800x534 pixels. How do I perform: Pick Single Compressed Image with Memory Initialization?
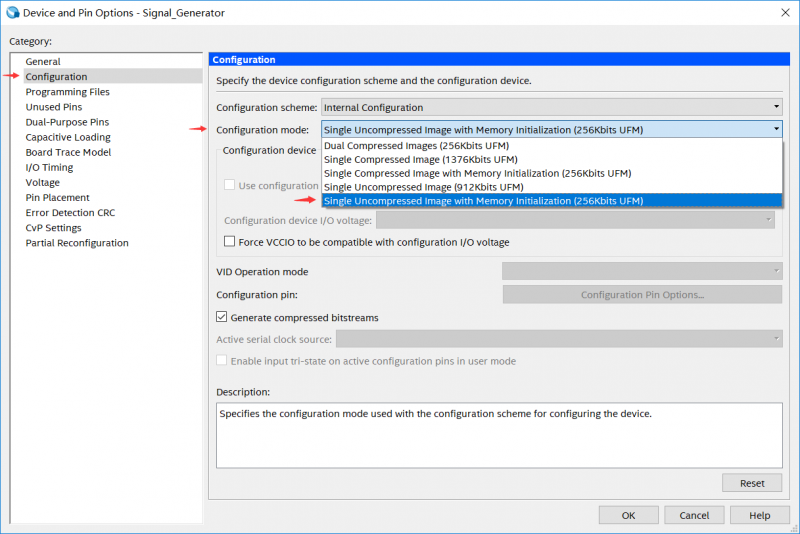click(477, 173)
